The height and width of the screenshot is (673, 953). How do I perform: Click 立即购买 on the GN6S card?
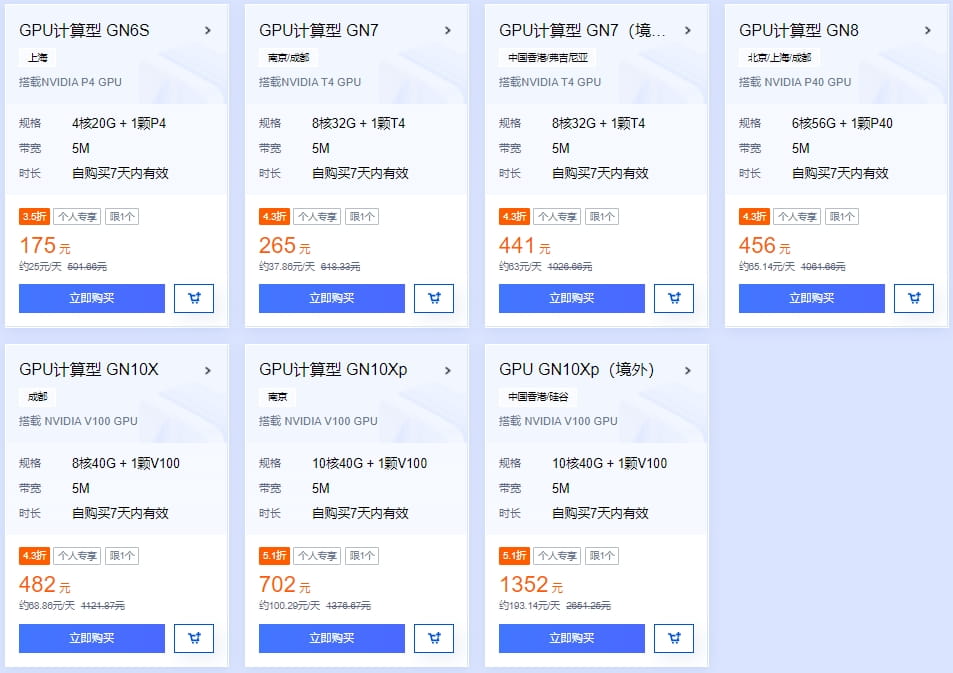click(x=91, y=298)
